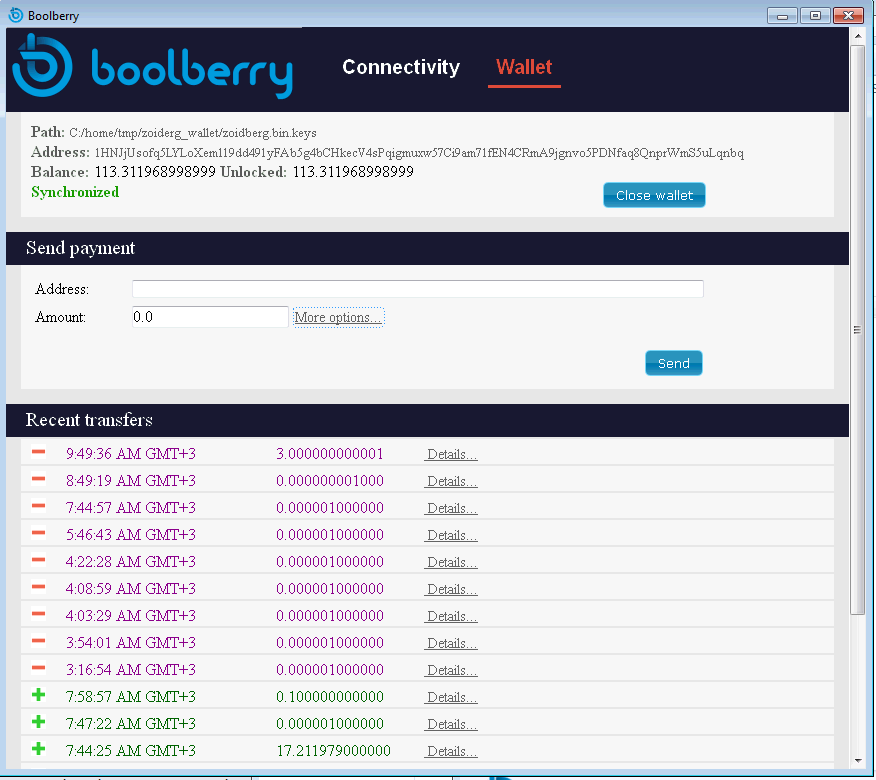The image size is (876, 780).
Task: Open Details for 9:49:36 AM transfer
Action: pos(451,454)
